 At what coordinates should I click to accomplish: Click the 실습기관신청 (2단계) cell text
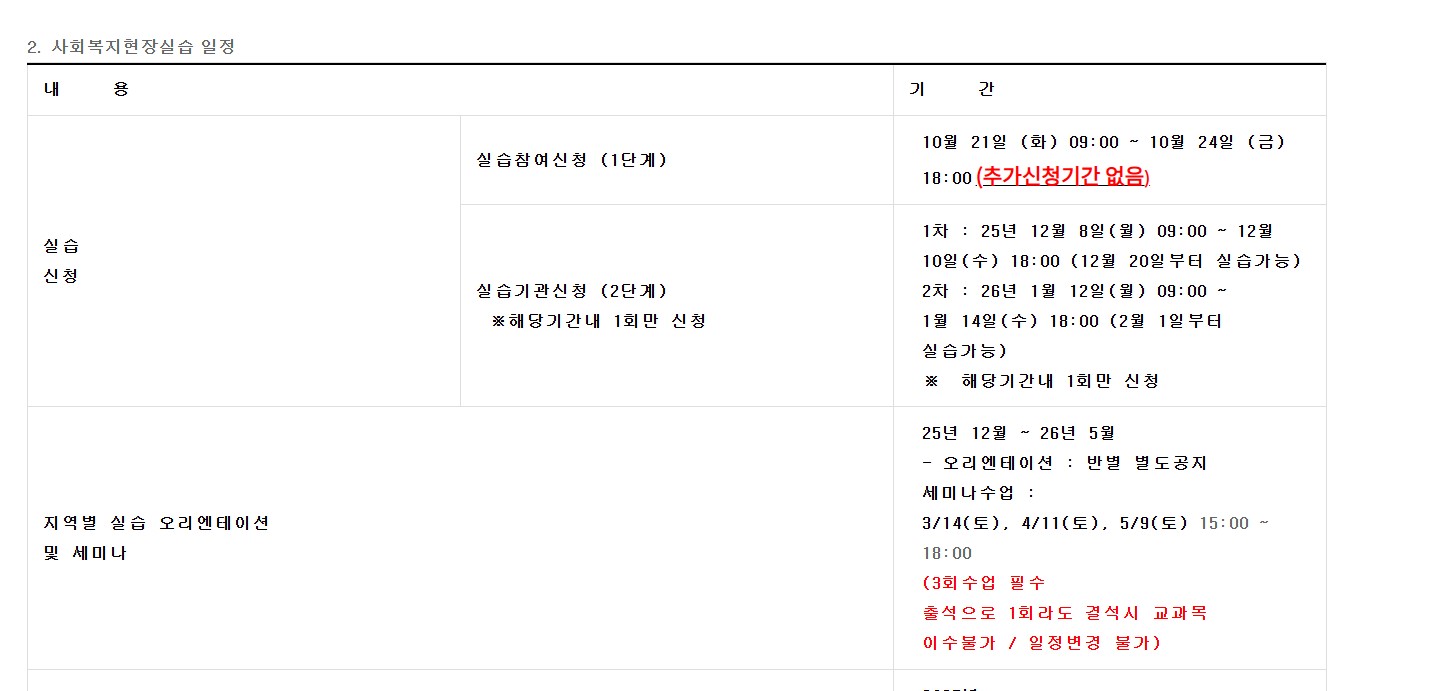[572, 291]
